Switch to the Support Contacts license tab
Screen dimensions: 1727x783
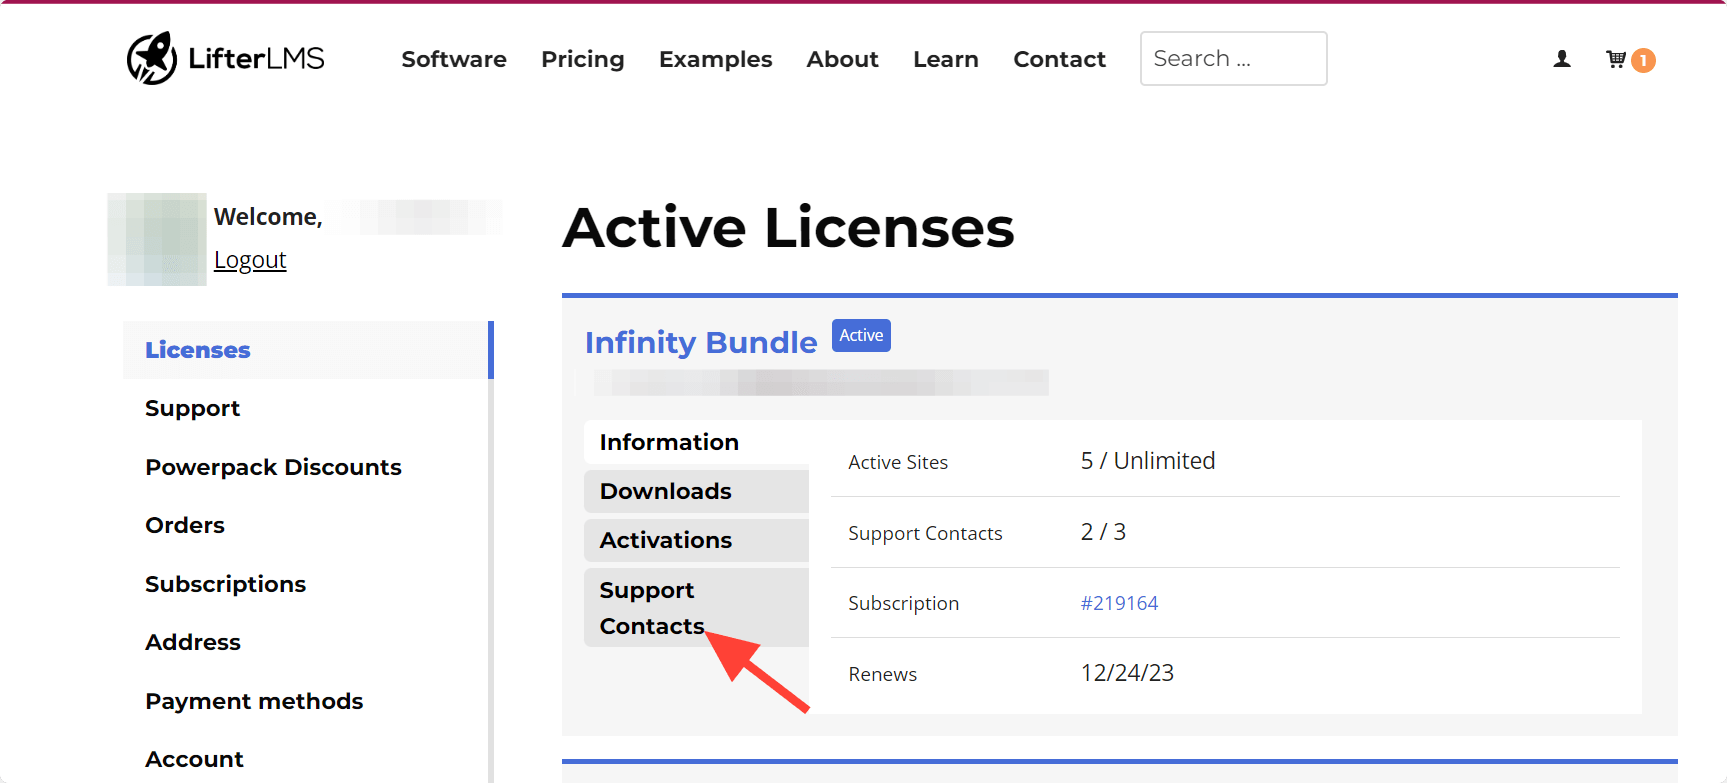696,608
